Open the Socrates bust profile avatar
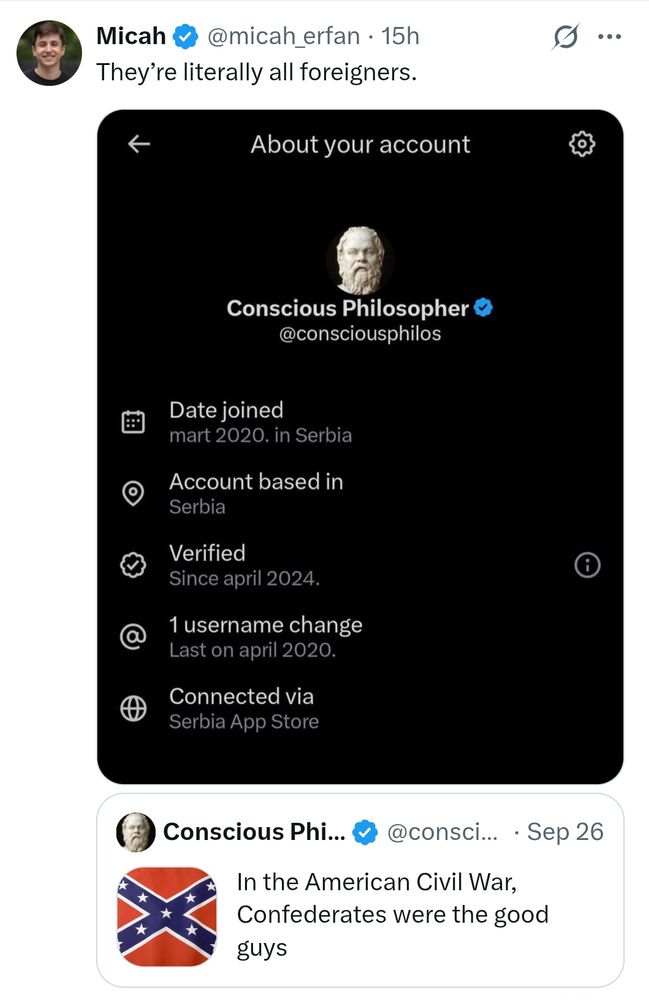The image size is (649, 1000). click(x=359, y=259)
